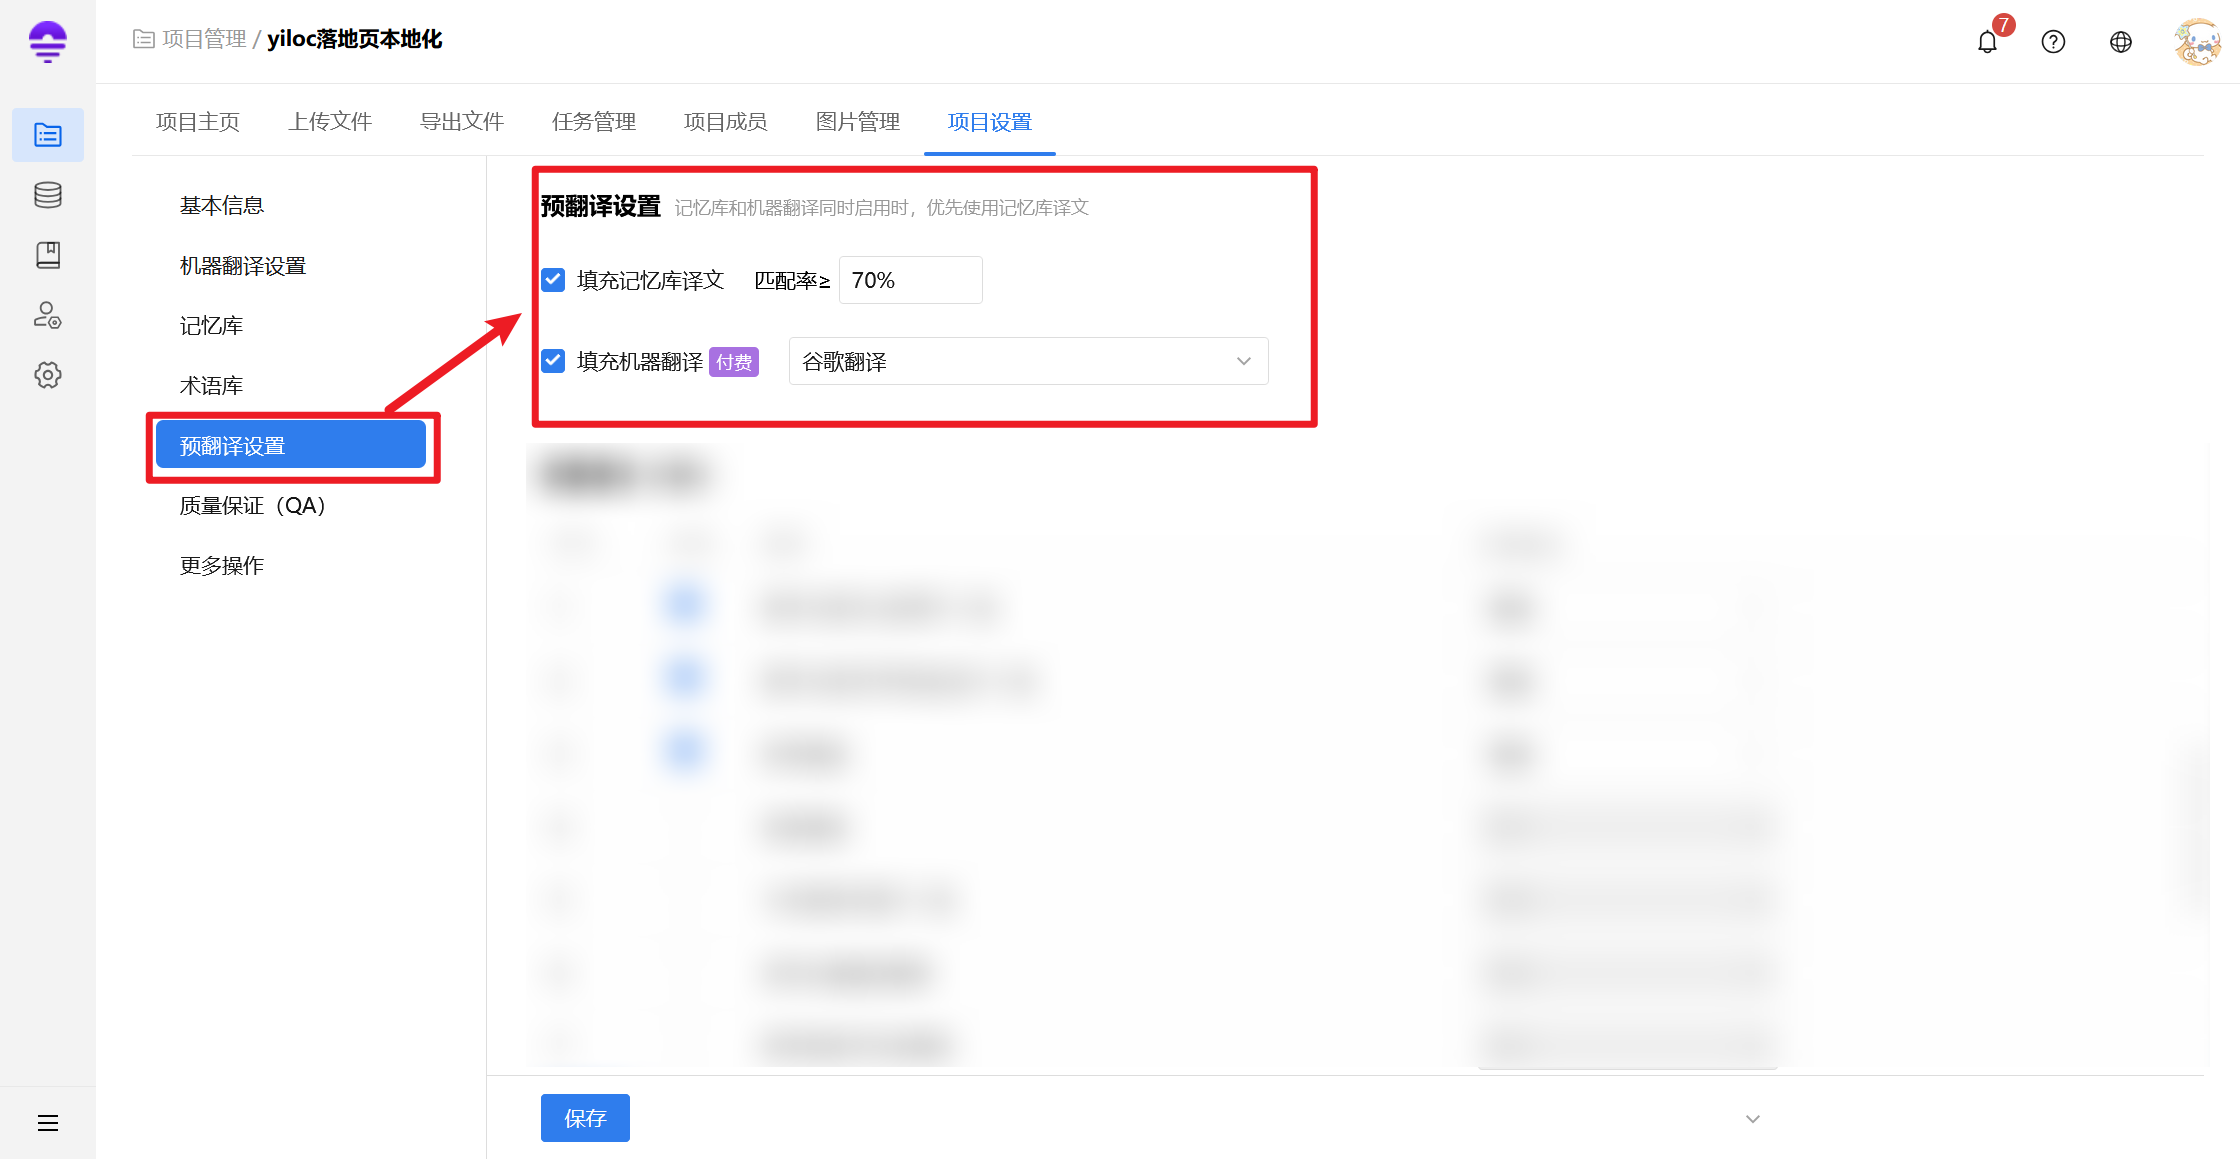Click the chevron beside the save bar
Image resolution: width=2240 pixels, height=1159 pixels.
tap(1752, 1119)
